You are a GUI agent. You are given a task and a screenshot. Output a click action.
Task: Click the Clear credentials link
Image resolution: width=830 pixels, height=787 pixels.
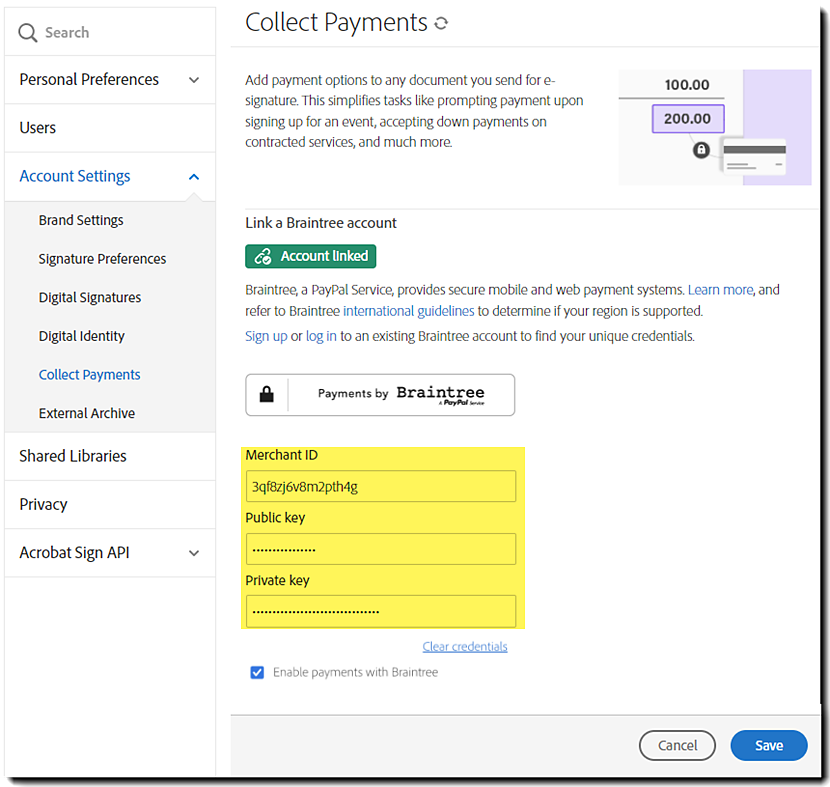point(465,647)
